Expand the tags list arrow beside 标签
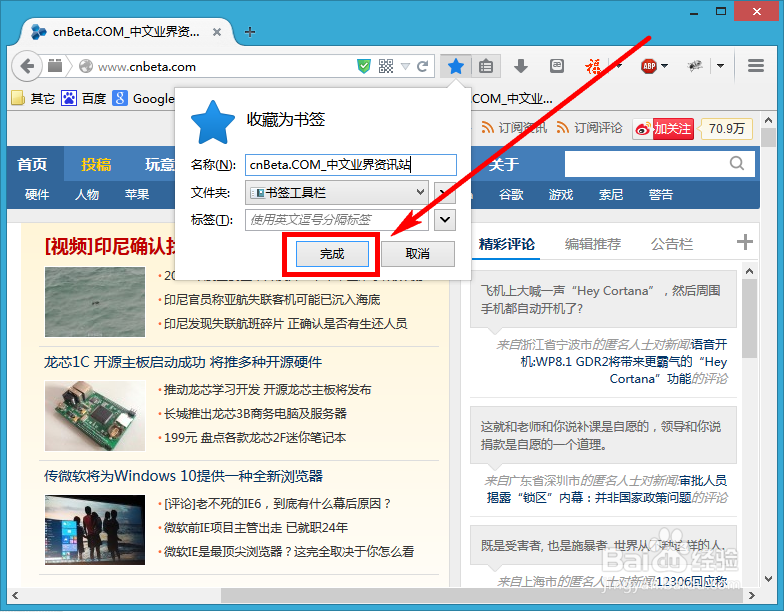 444,220
